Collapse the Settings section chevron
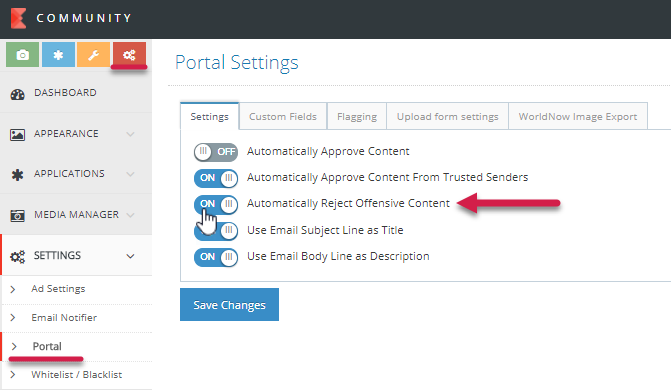This screenshot has height=390, width=671. [x=131, y=256]
